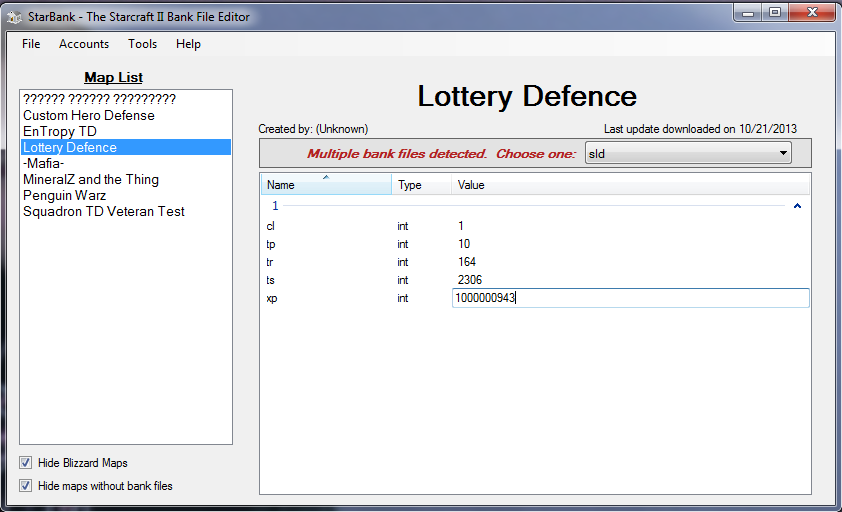The height and width of the screenshot is (512, 842).
Task: Select Squadron TD Veteran Test map
Action: click(126, 212)
